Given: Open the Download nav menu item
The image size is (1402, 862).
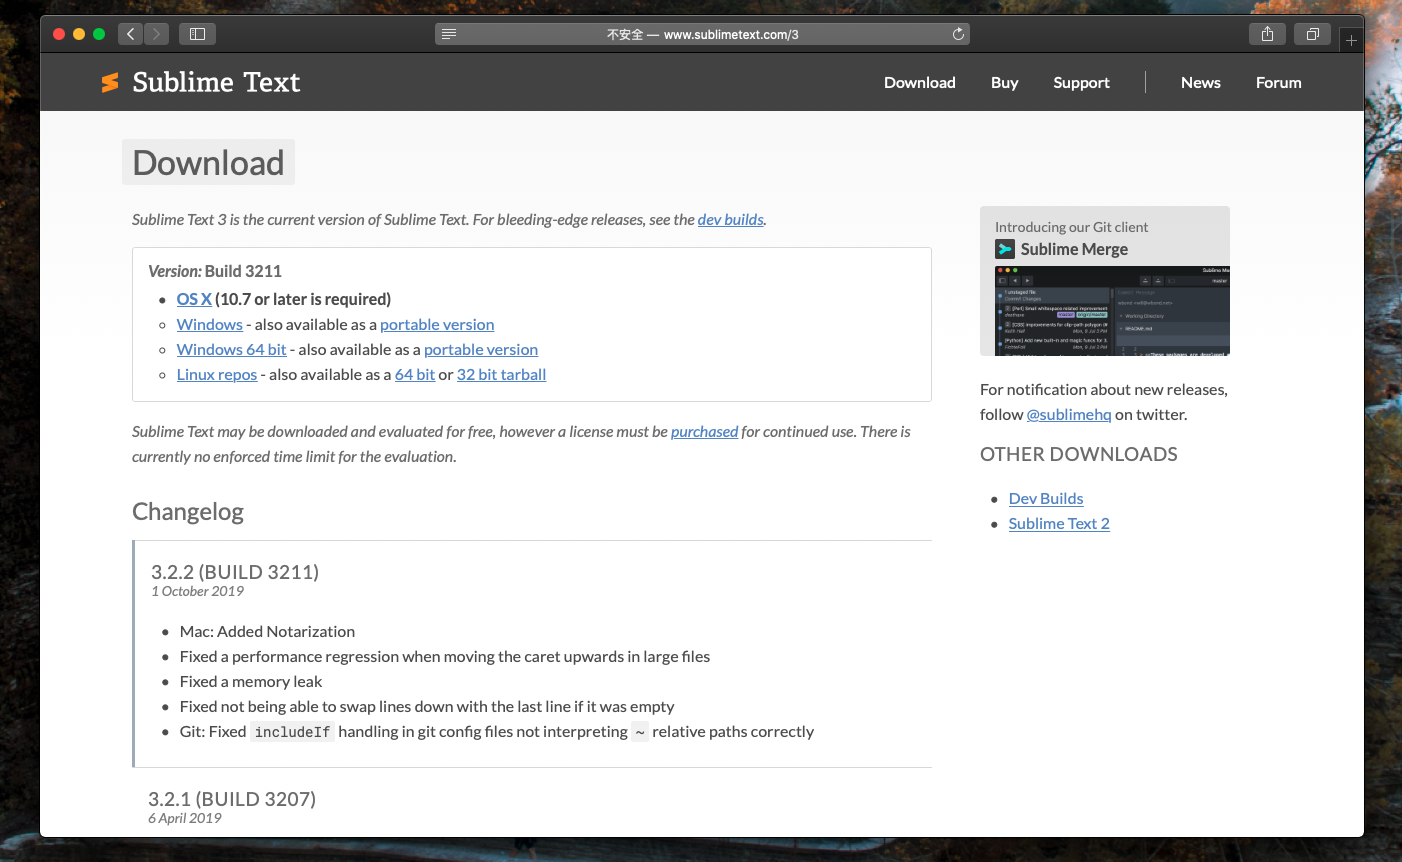Looking at the screenshot, I should coord(919,83).
